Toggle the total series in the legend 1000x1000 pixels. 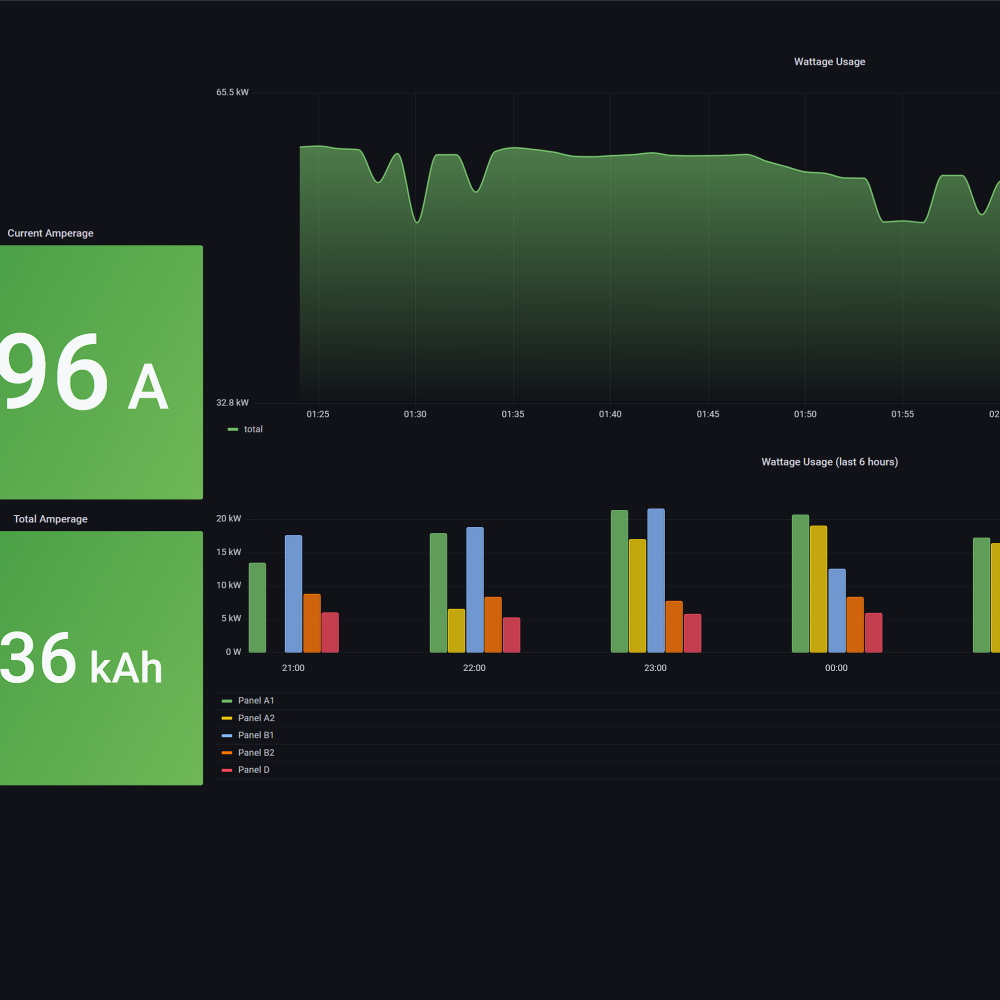click(253, 429)
